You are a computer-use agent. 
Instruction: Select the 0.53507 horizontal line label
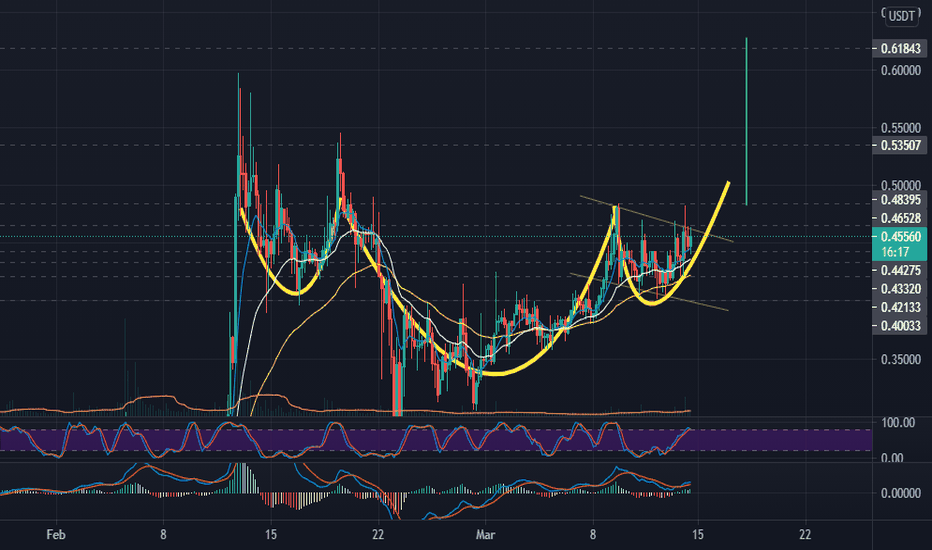point(899,145)
